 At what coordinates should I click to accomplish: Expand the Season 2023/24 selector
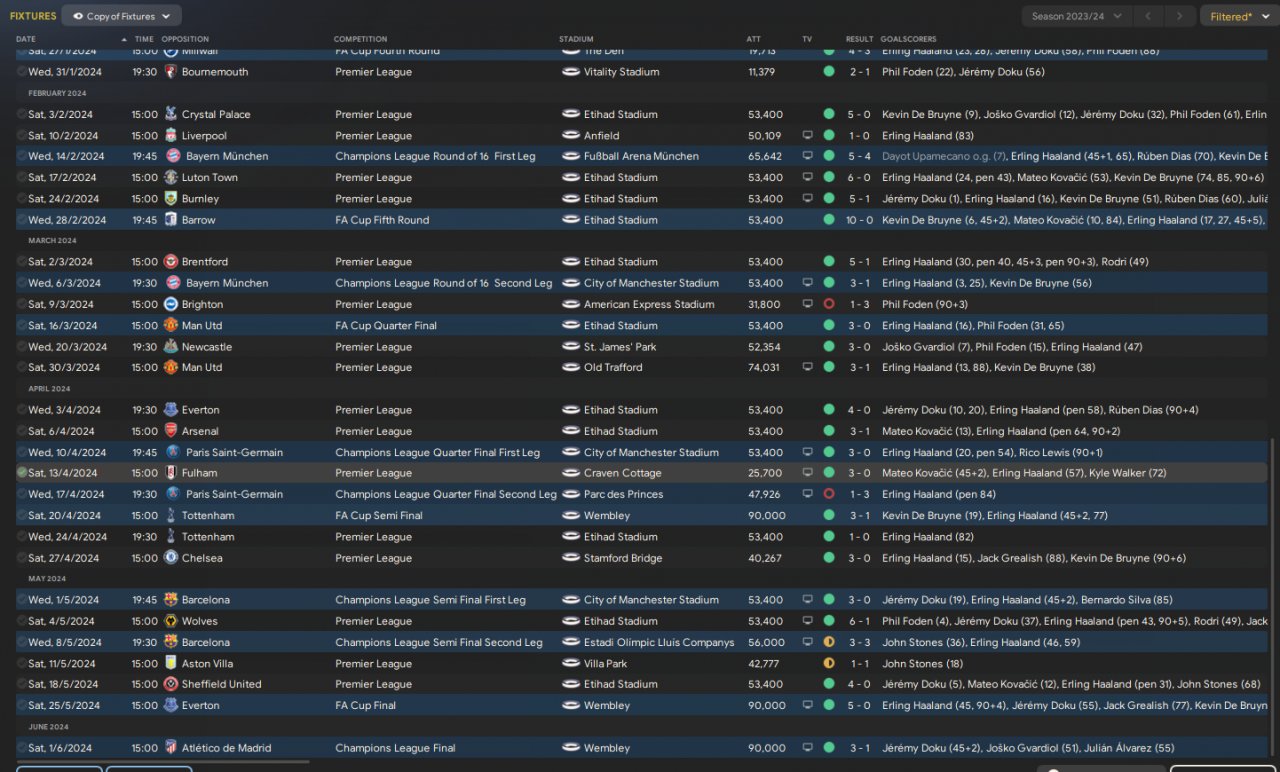(x=1078, y=16)
